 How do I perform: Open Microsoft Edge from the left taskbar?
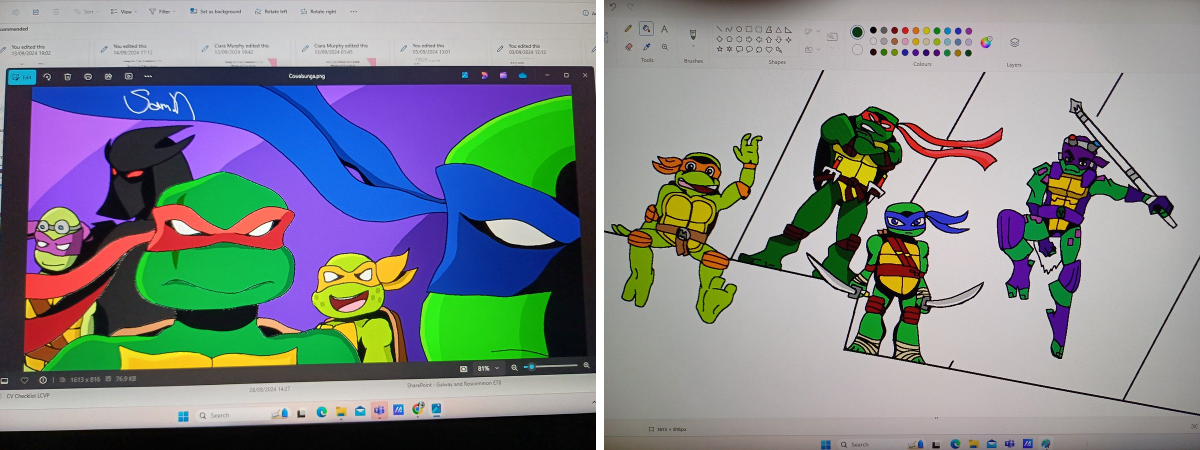[322, 412]
